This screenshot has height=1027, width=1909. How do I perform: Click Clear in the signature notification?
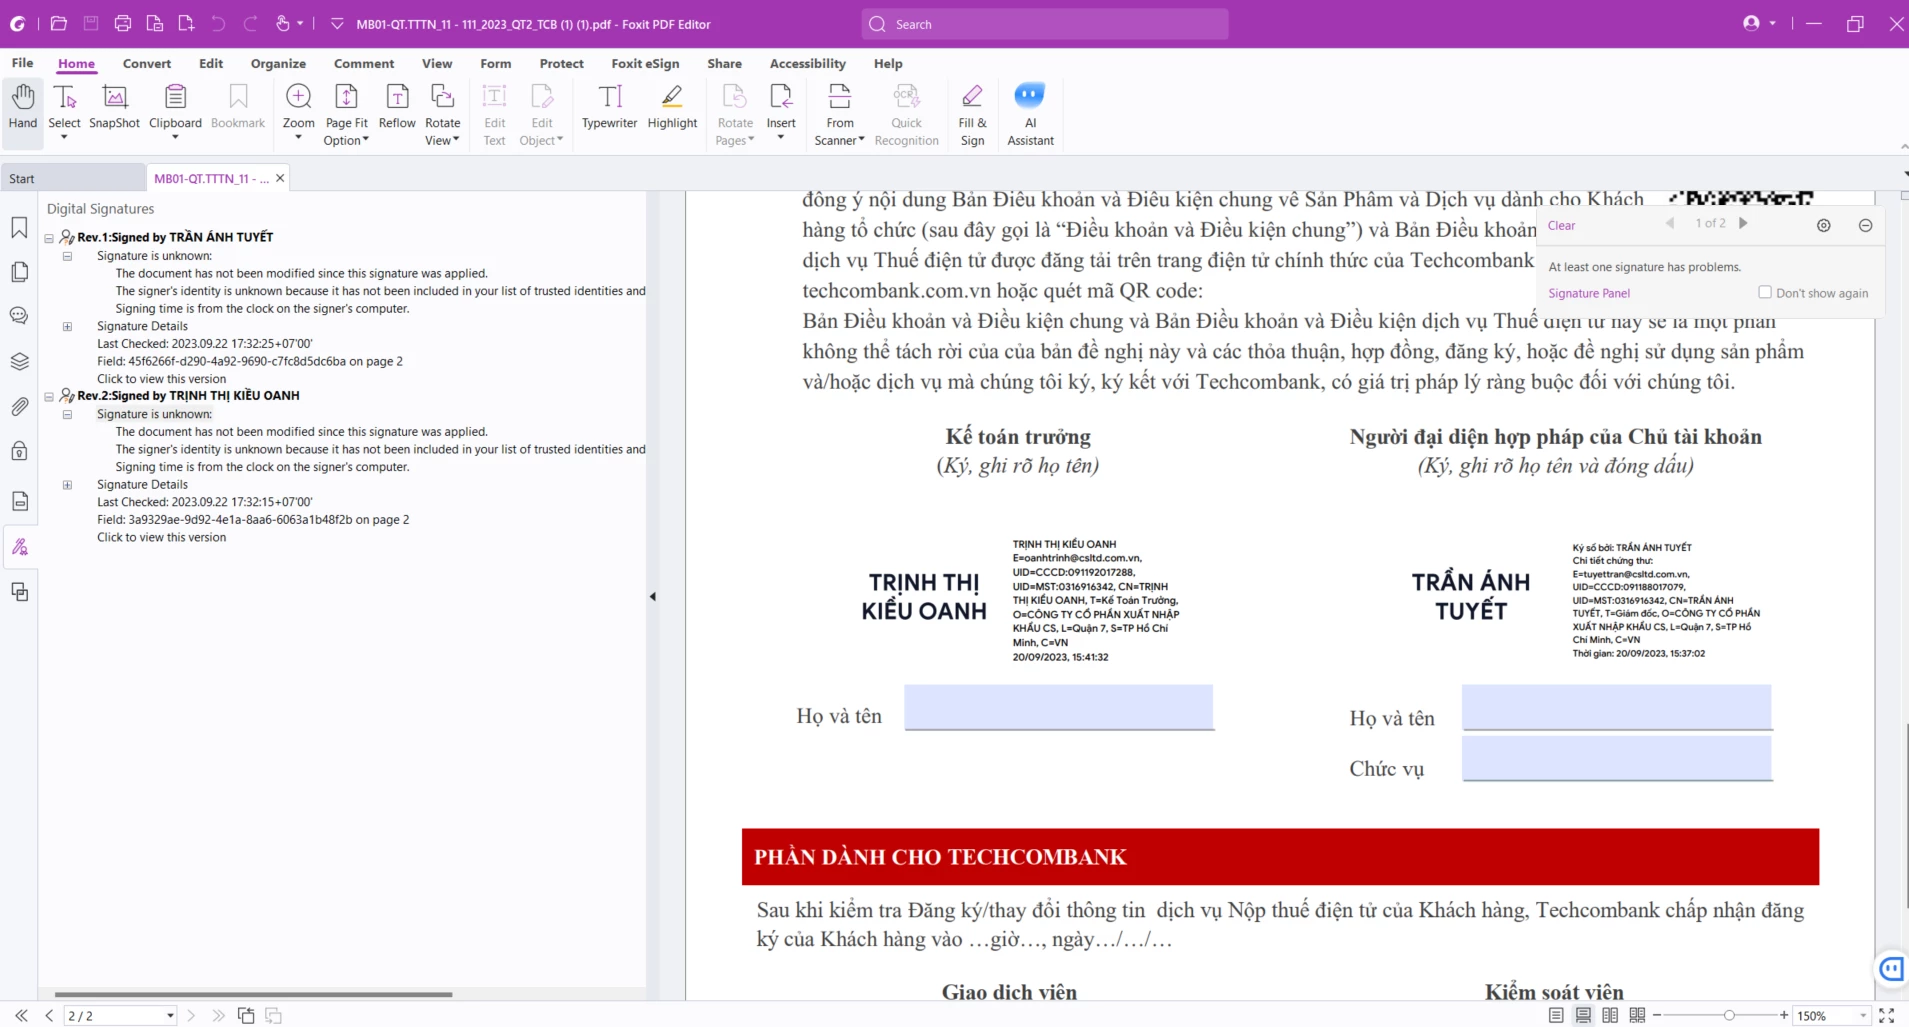click(1561, 225)
